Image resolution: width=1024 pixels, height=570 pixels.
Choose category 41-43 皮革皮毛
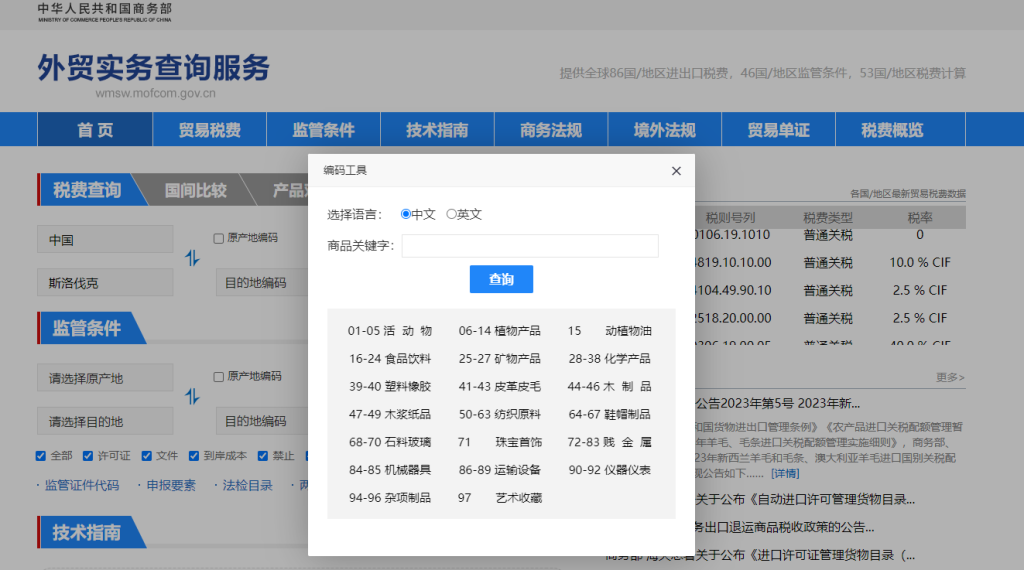tap(500, 387)
